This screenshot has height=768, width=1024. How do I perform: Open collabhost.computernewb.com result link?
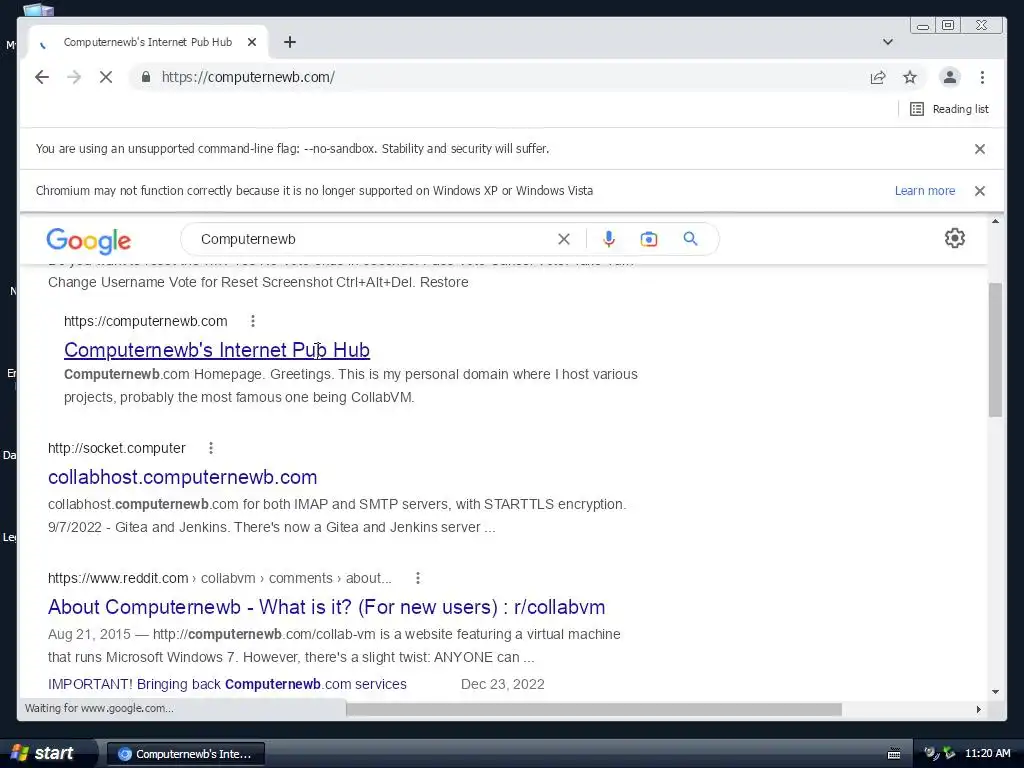182,477
